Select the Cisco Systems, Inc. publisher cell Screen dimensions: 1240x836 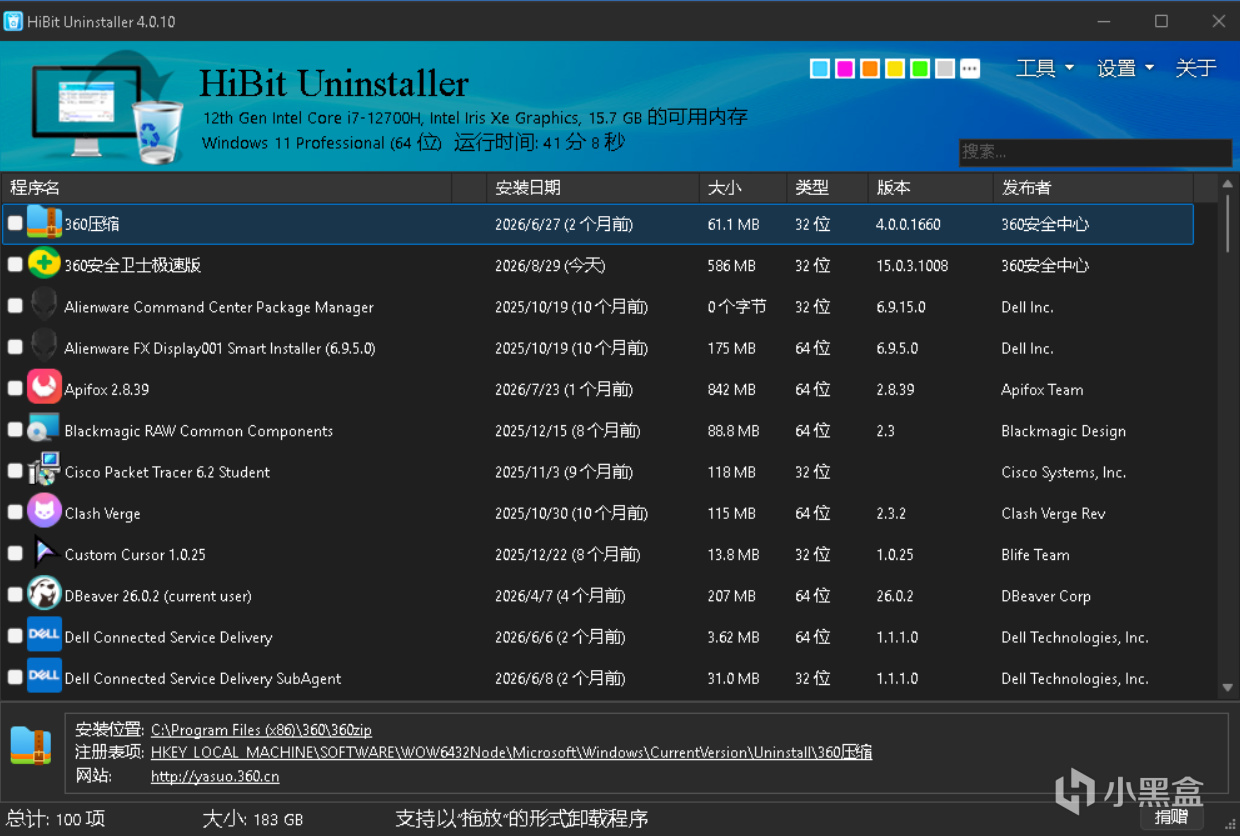click(x=1063, y=472)
